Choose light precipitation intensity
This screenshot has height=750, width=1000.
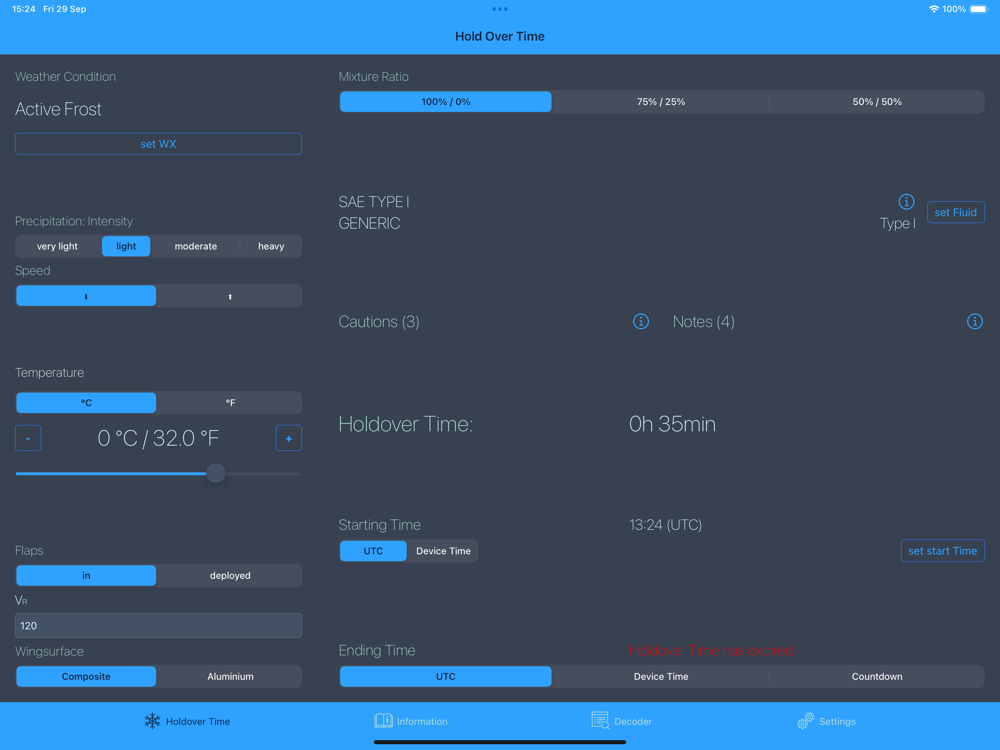coord(126,246)
